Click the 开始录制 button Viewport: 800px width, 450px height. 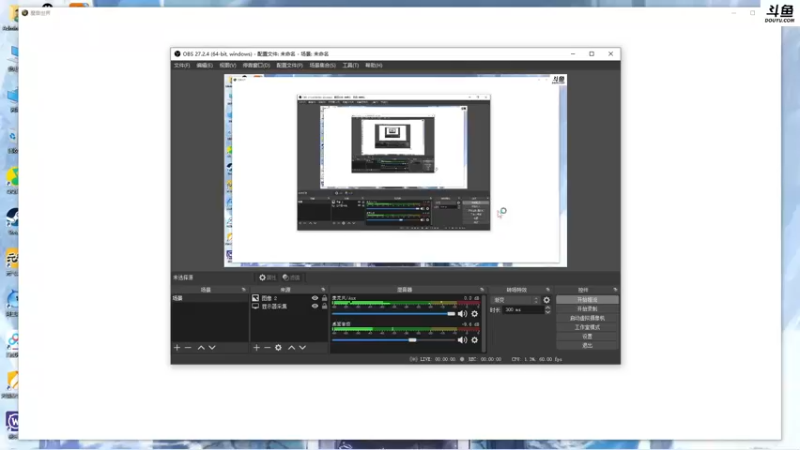click(x=587, y=309)
